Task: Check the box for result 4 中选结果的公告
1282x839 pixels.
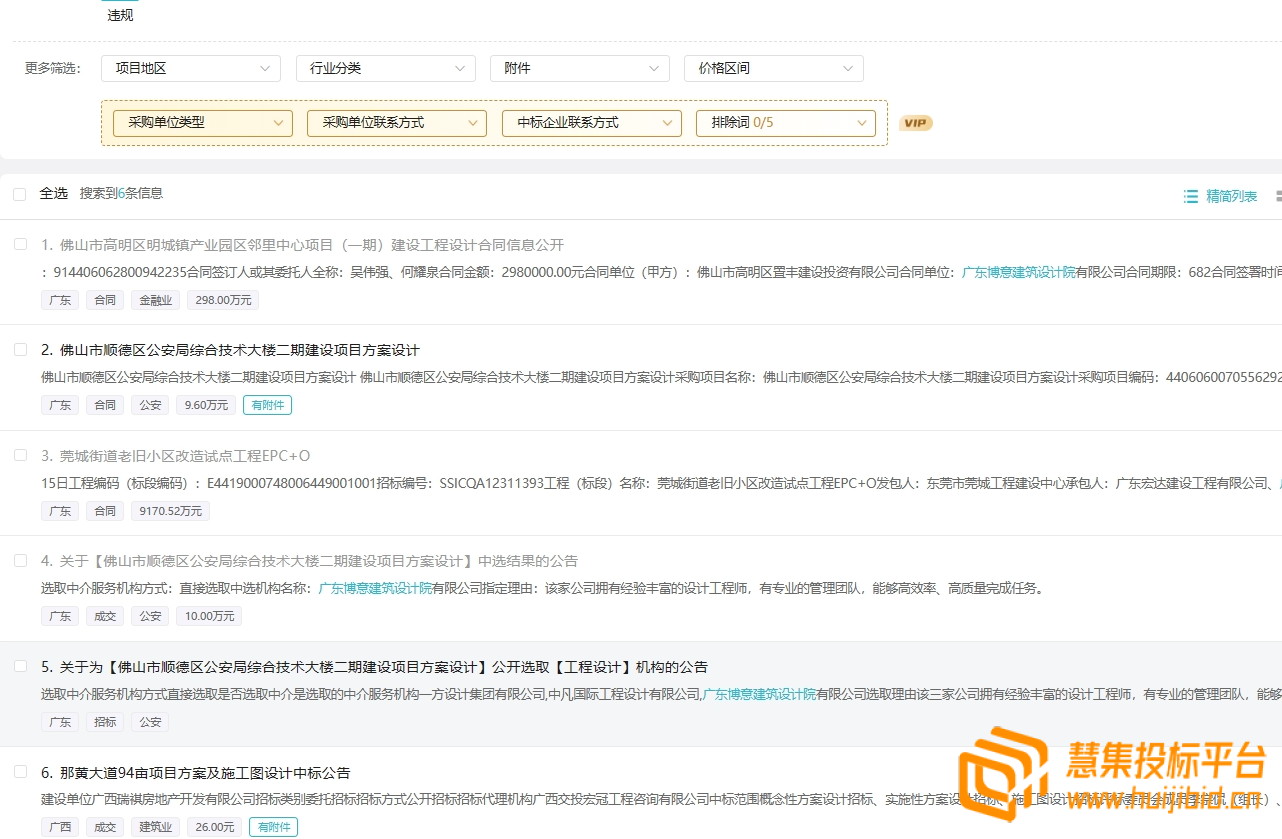Action: (20, 560)
